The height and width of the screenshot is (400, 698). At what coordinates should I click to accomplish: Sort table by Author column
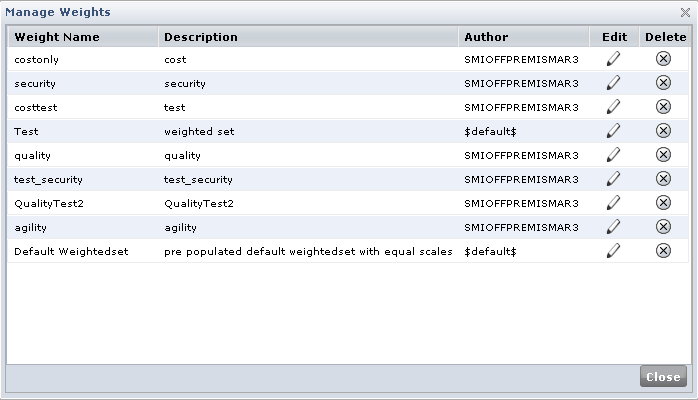(486, 37)
